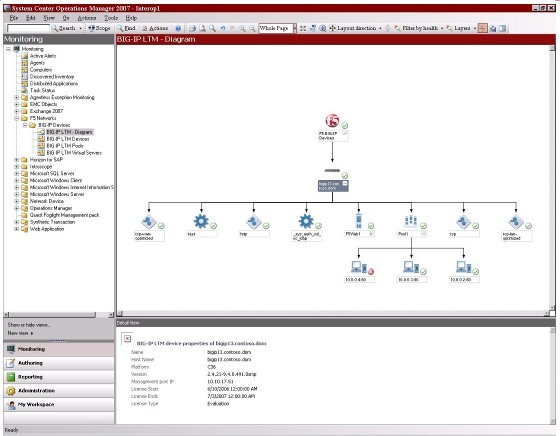Click the F5 BIG-IP Devices logo node
Image resolution: width=560 pixels, height=436 pixels.
(x=332, y=121)
